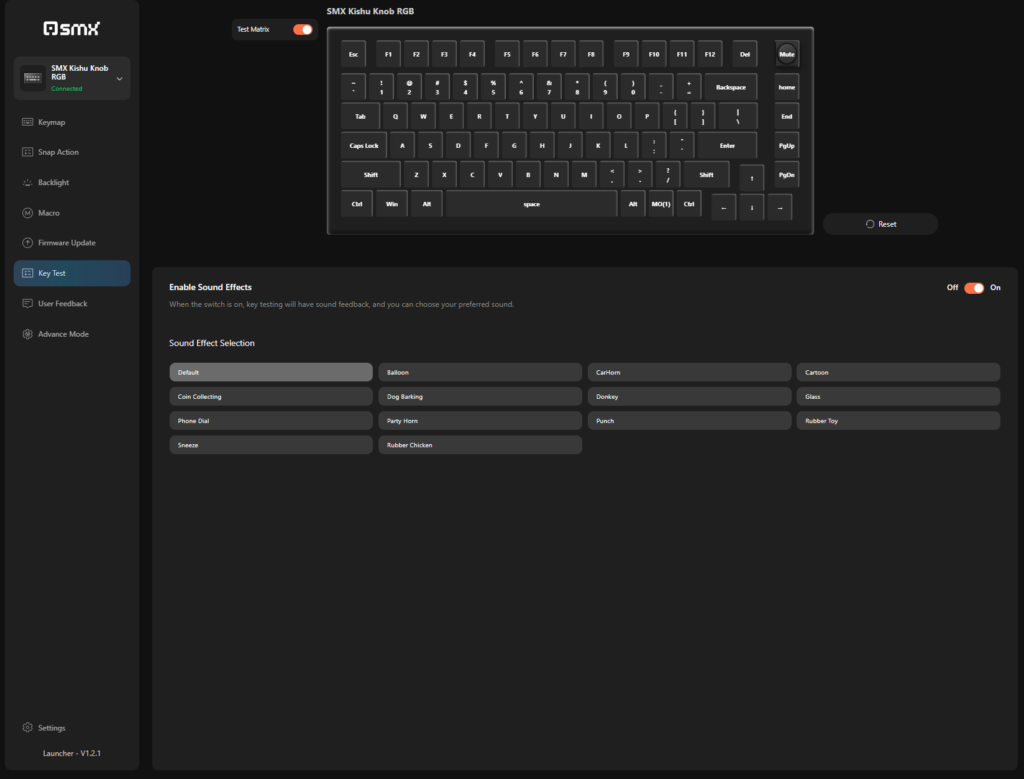Select the Coin Collecting sound effect
The height and width of the screenshot is (779, 1024).
coord(270,397)
